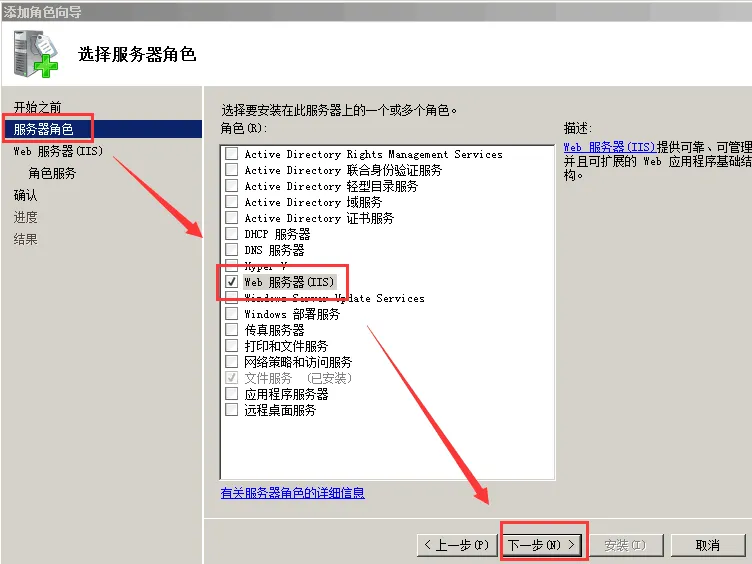This screenshot has height=564, width=752.
Task: Enable 远程桌面服务 role checkbox
Action: [x=232, y=410]
